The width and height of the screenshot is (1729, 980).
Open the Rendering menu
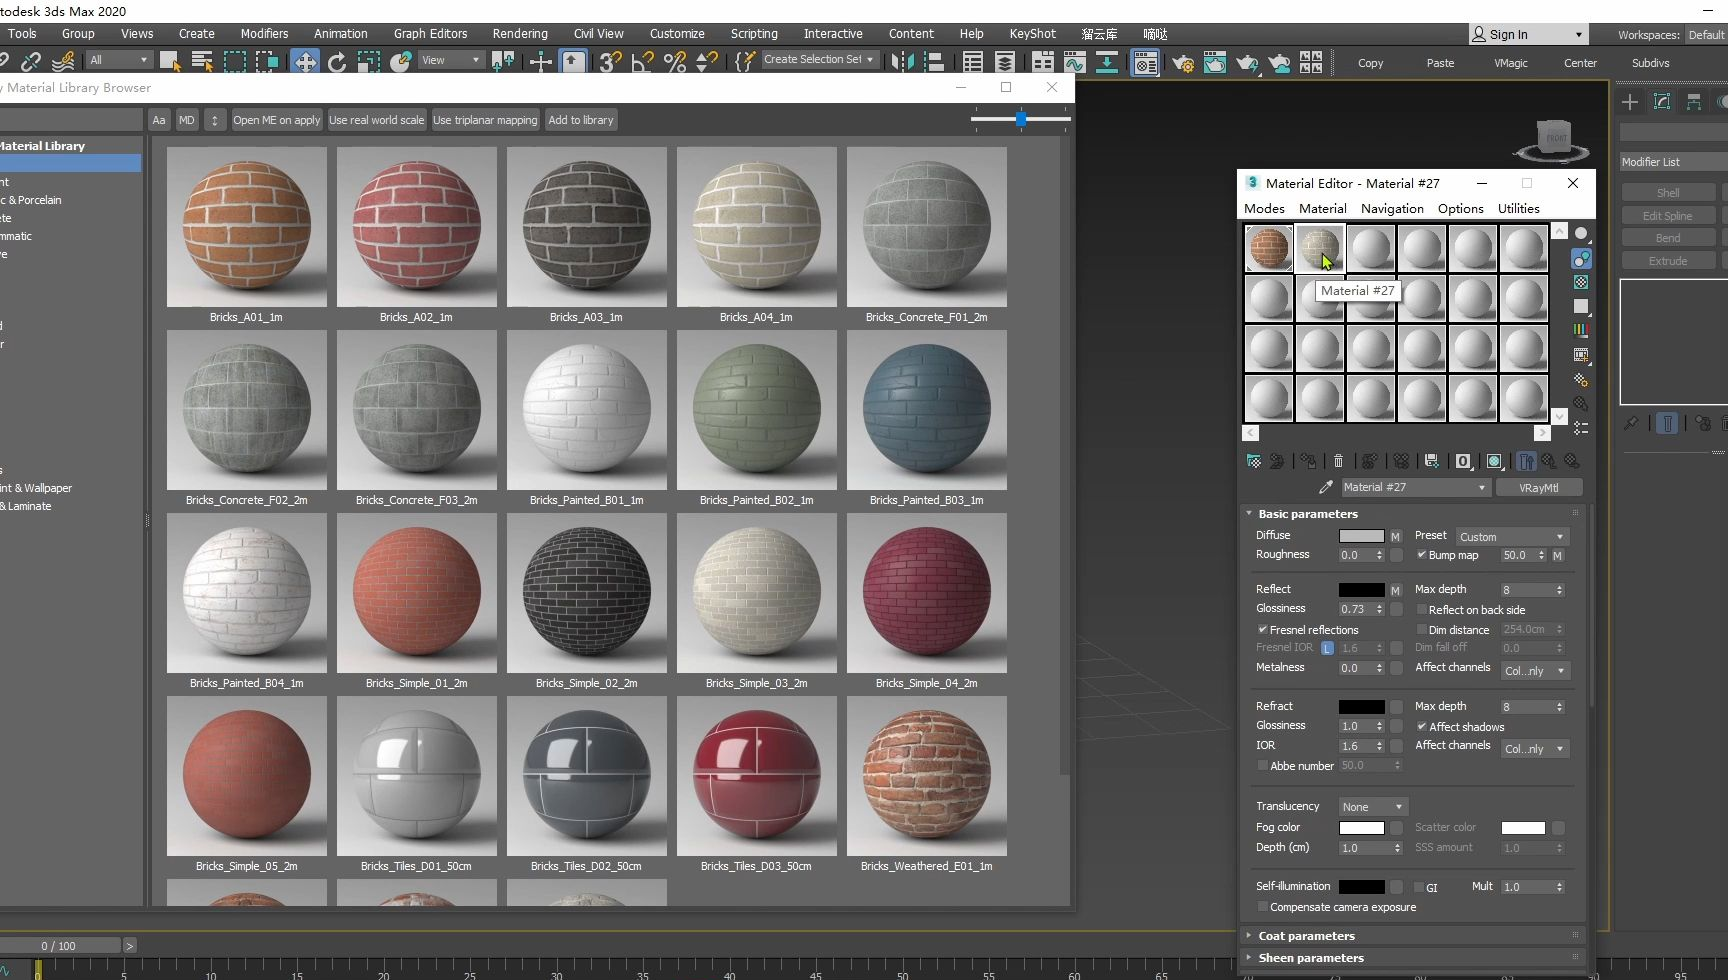click(520, 33)
